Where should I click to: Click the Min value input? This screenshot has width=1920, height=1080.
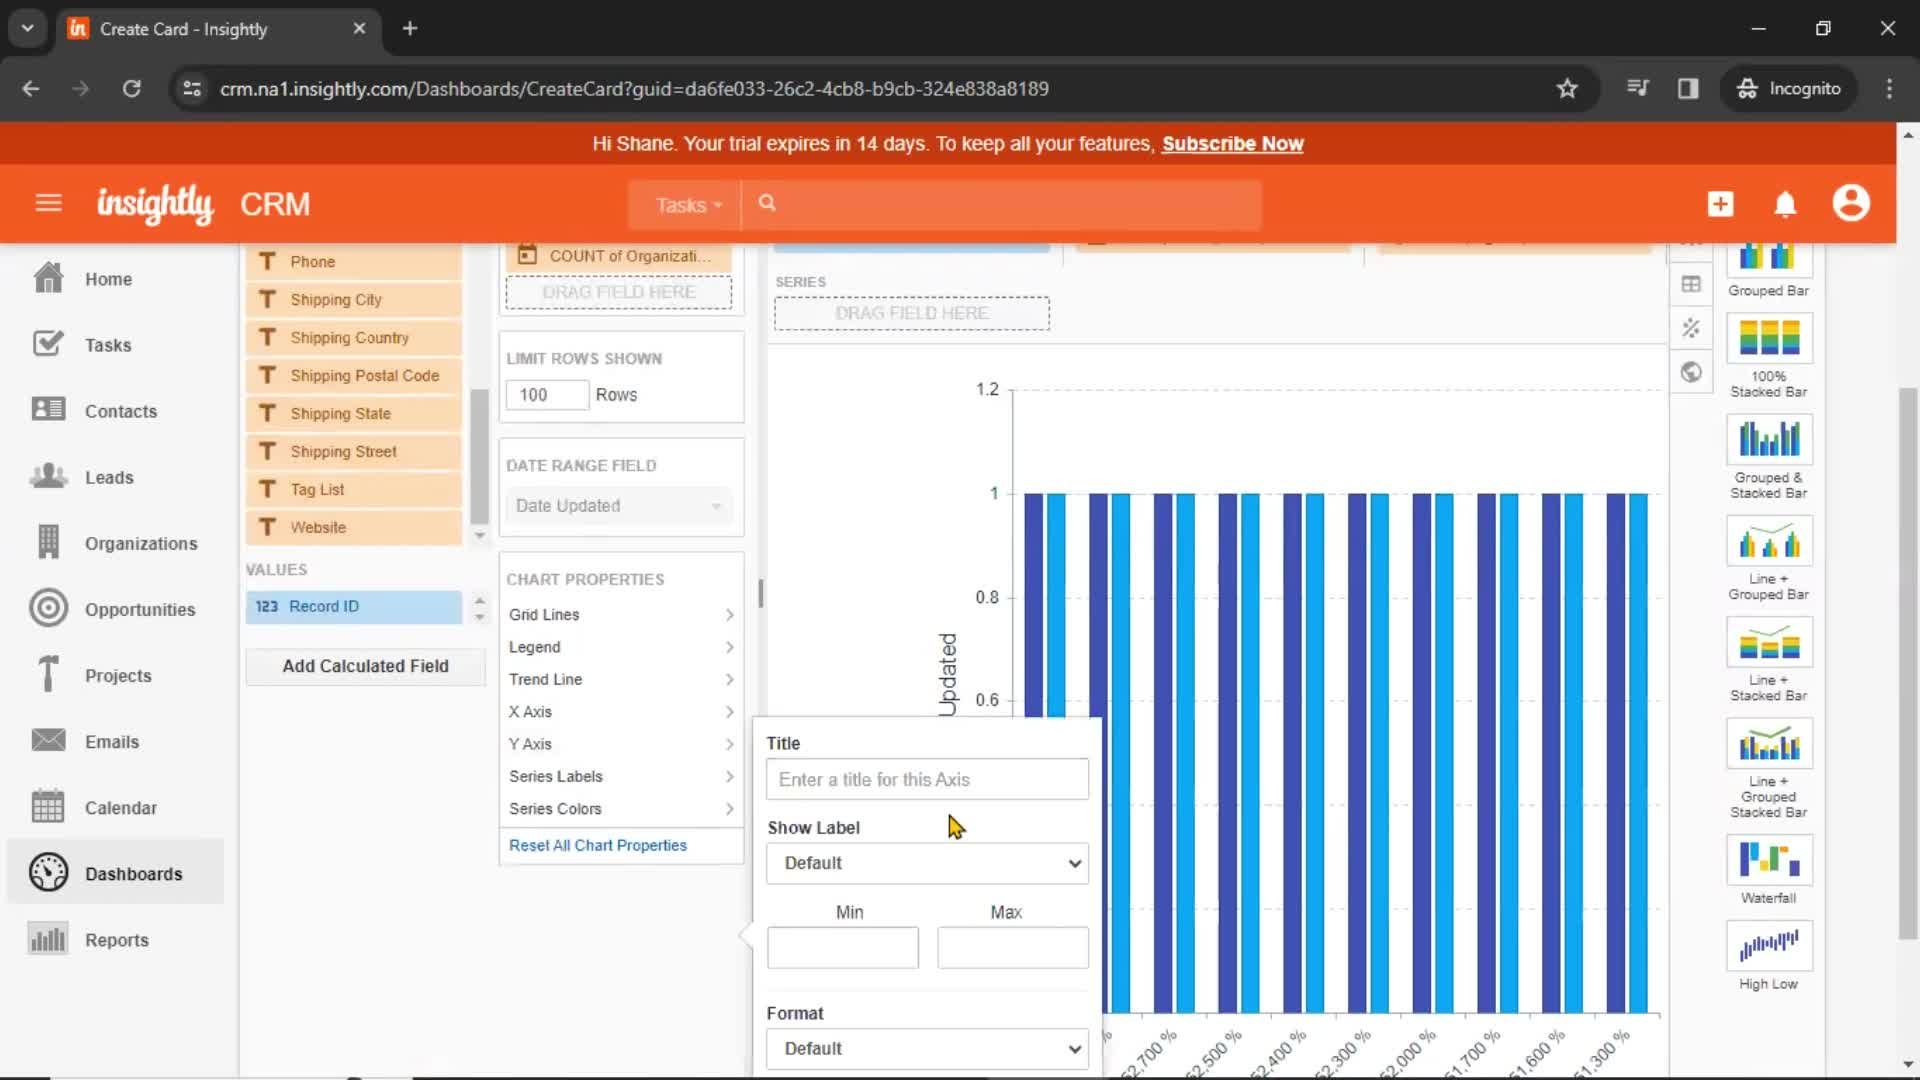(x=842, y=947)
